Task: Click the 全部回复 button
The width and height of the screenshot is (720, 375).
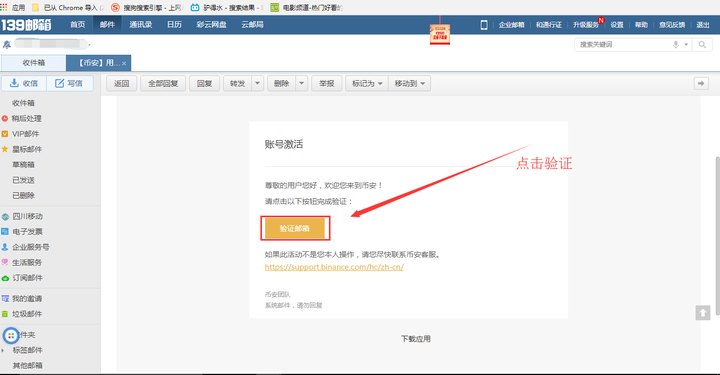Action: point(163,84)
